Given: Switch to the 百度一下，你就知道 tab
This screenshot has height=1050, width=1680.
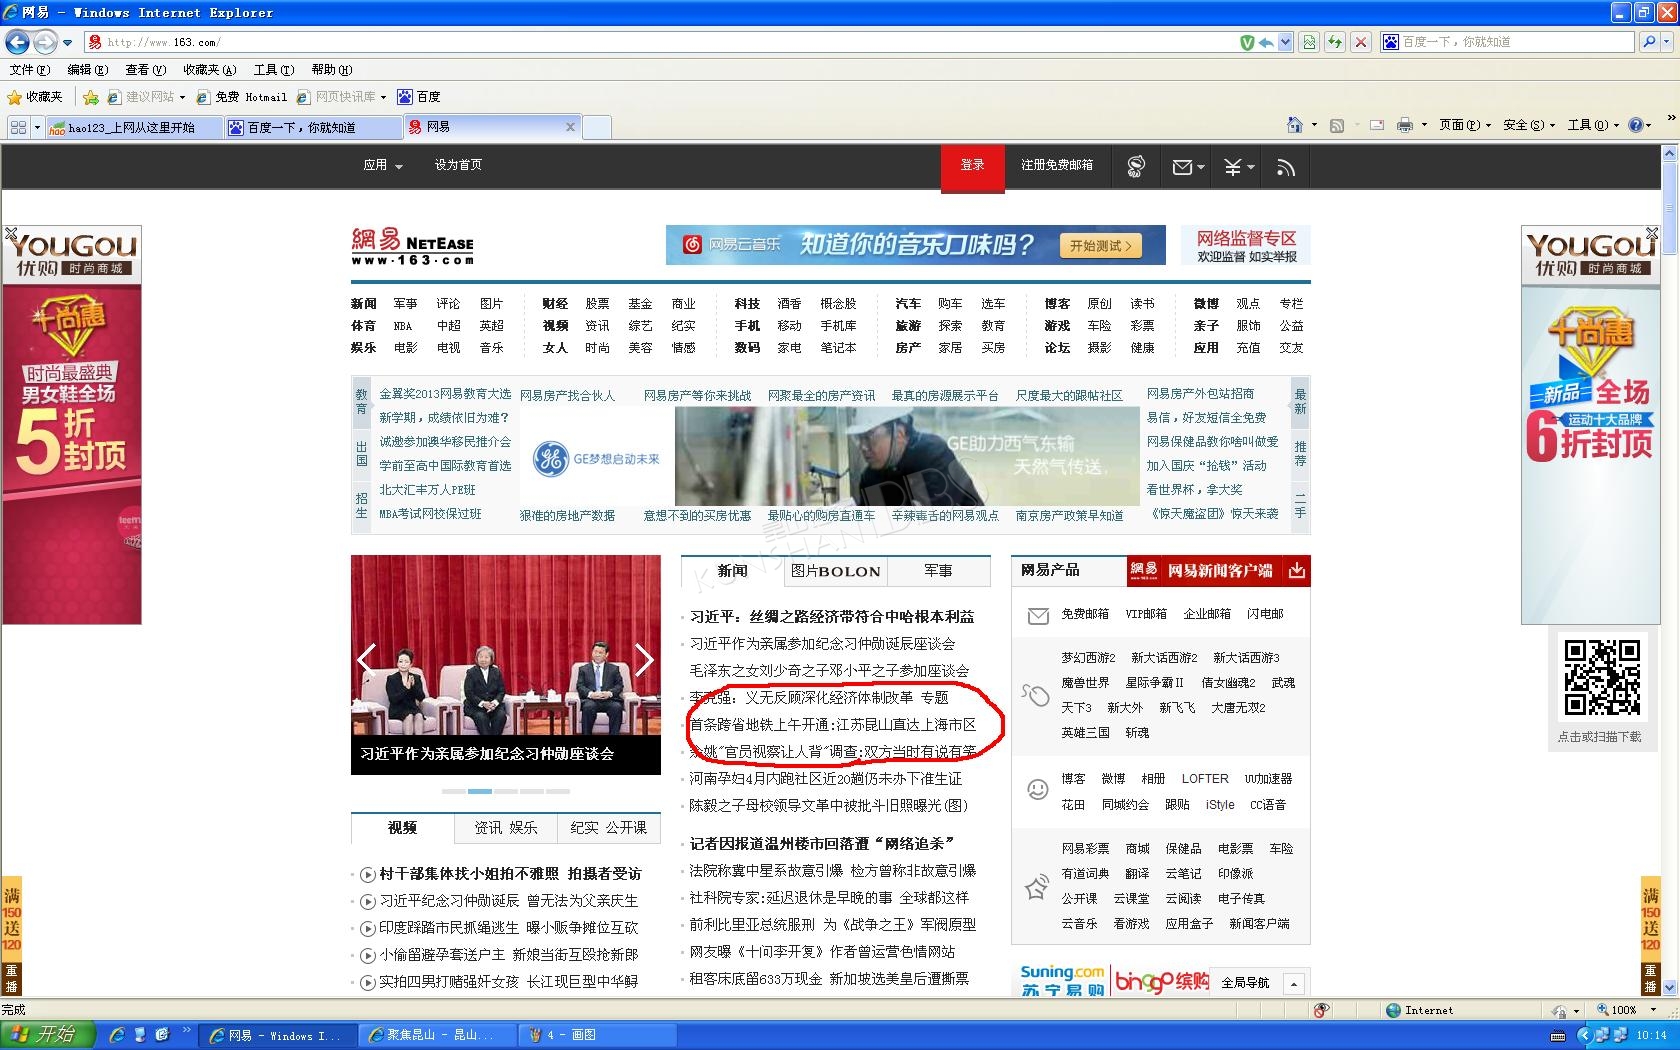Looking at the screenshot, I should point(312,127).
